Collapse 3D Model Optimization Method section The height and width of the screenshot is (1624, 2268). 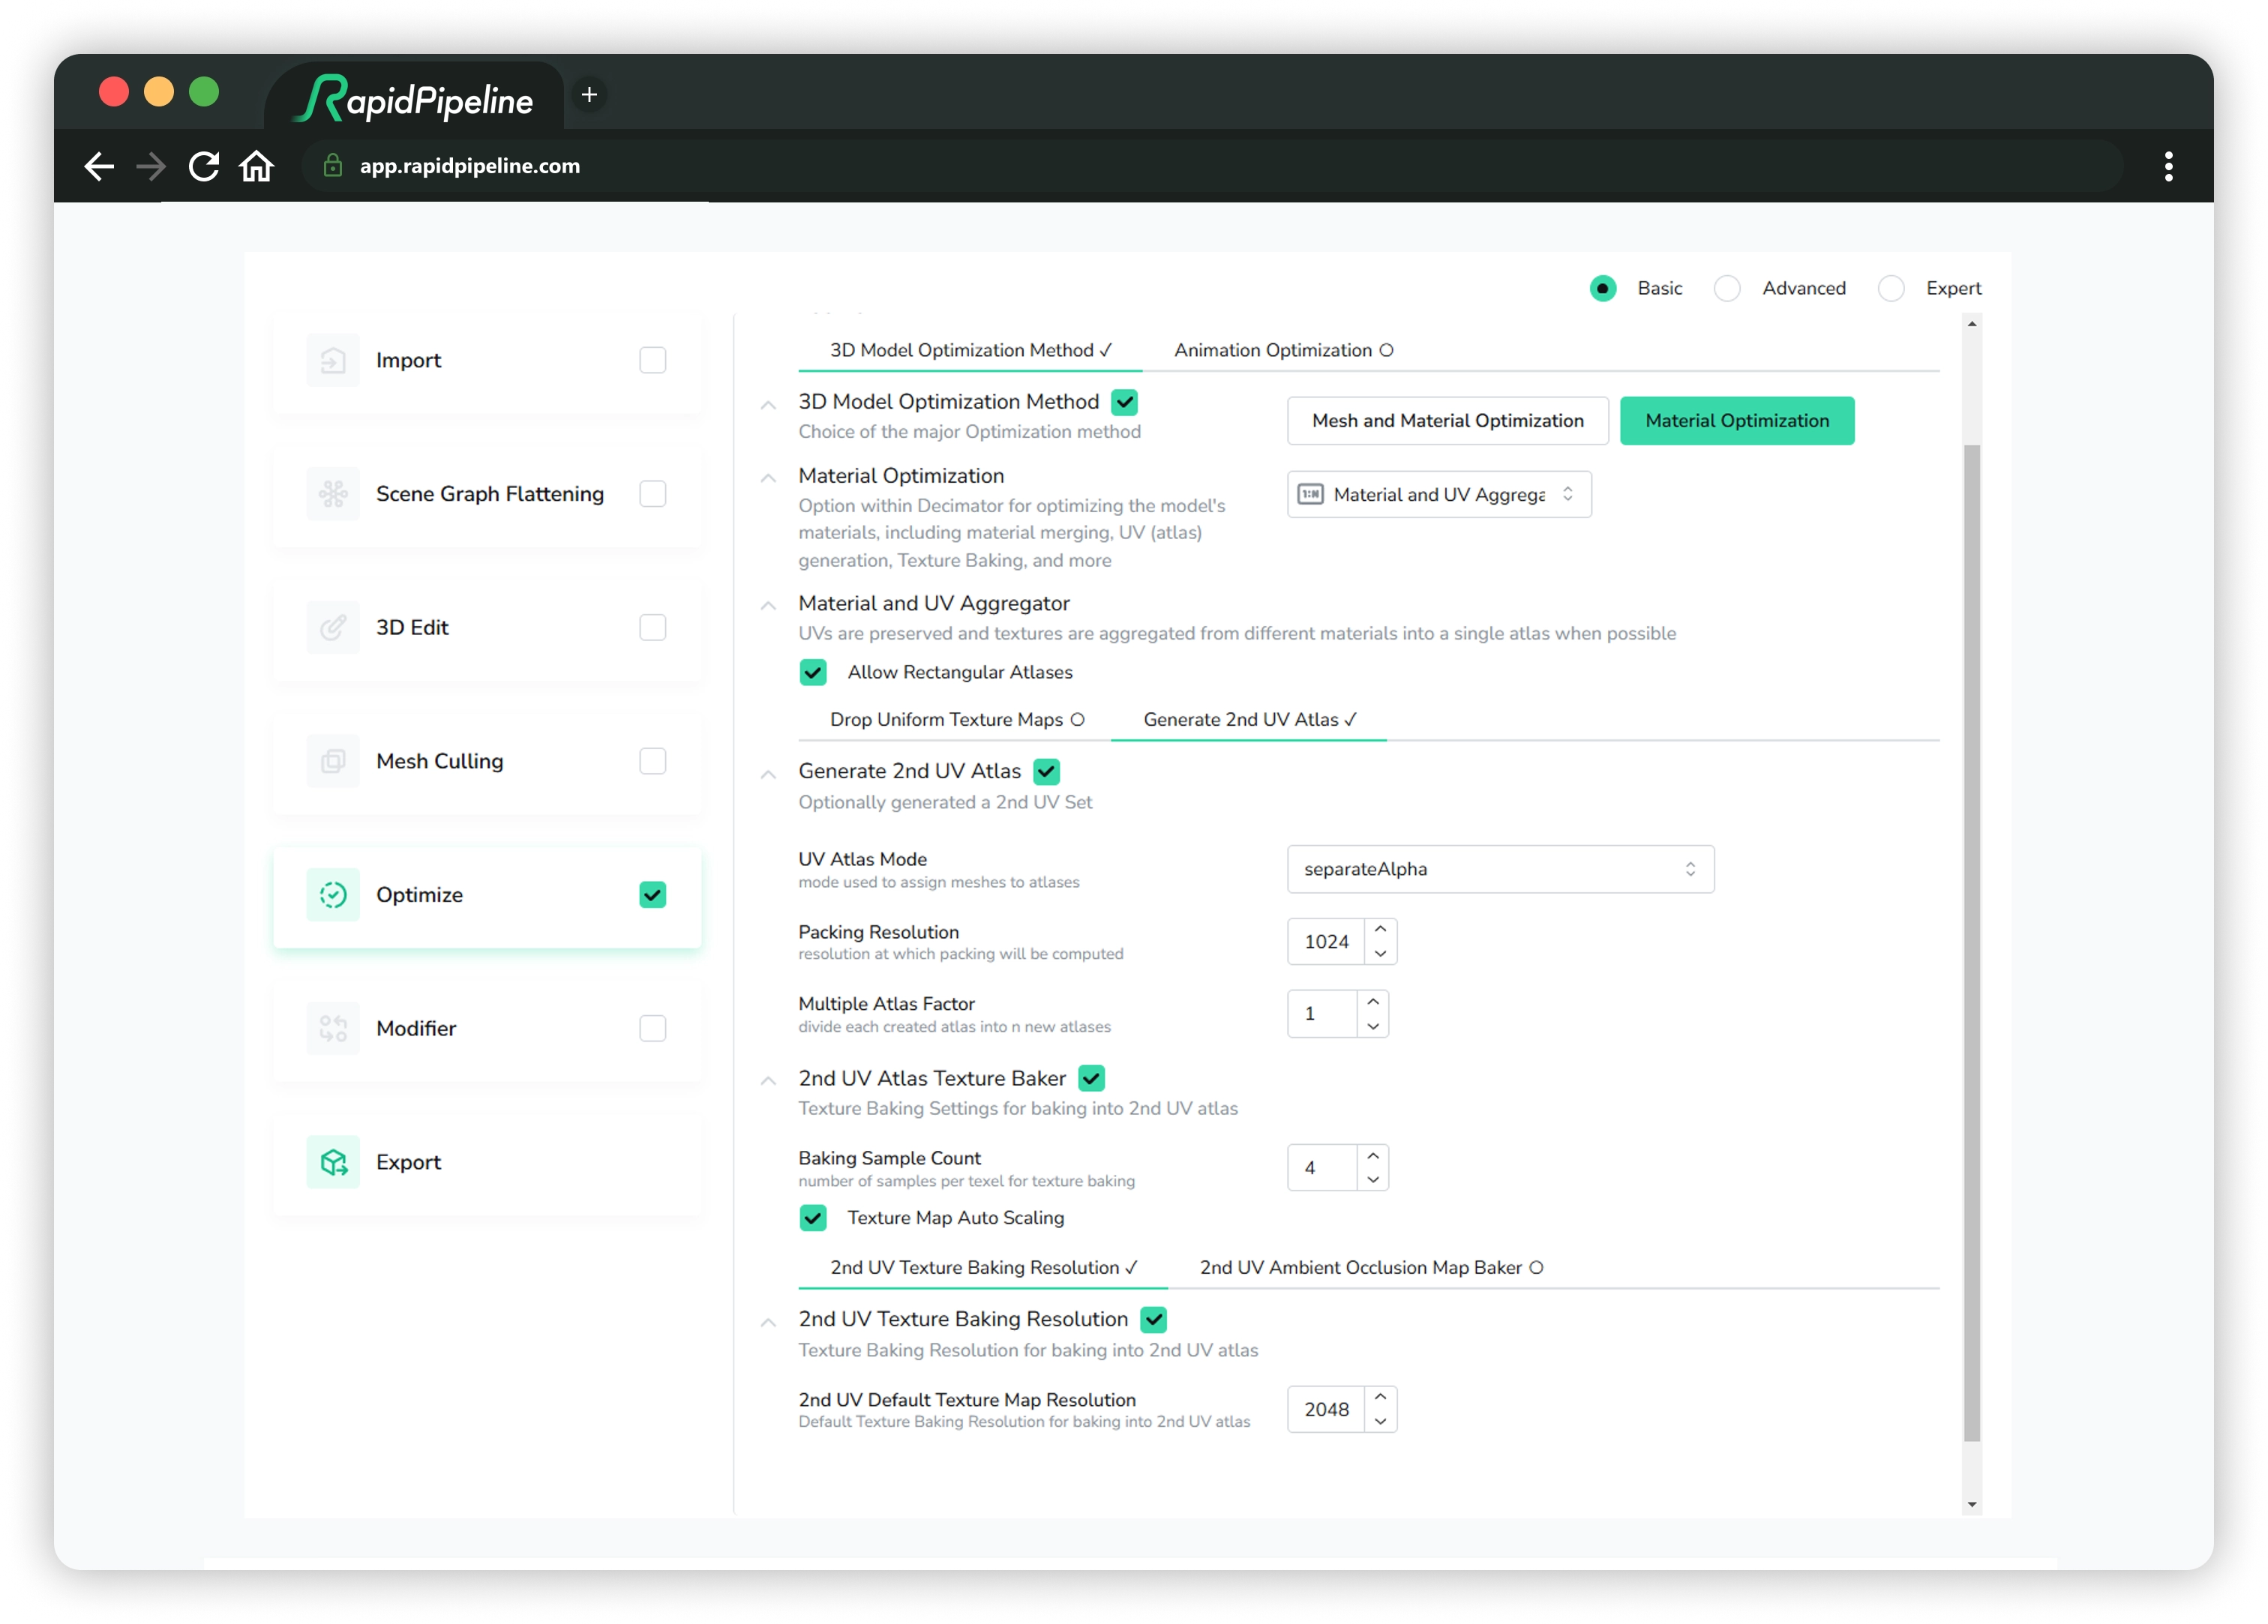click(768, 405)
